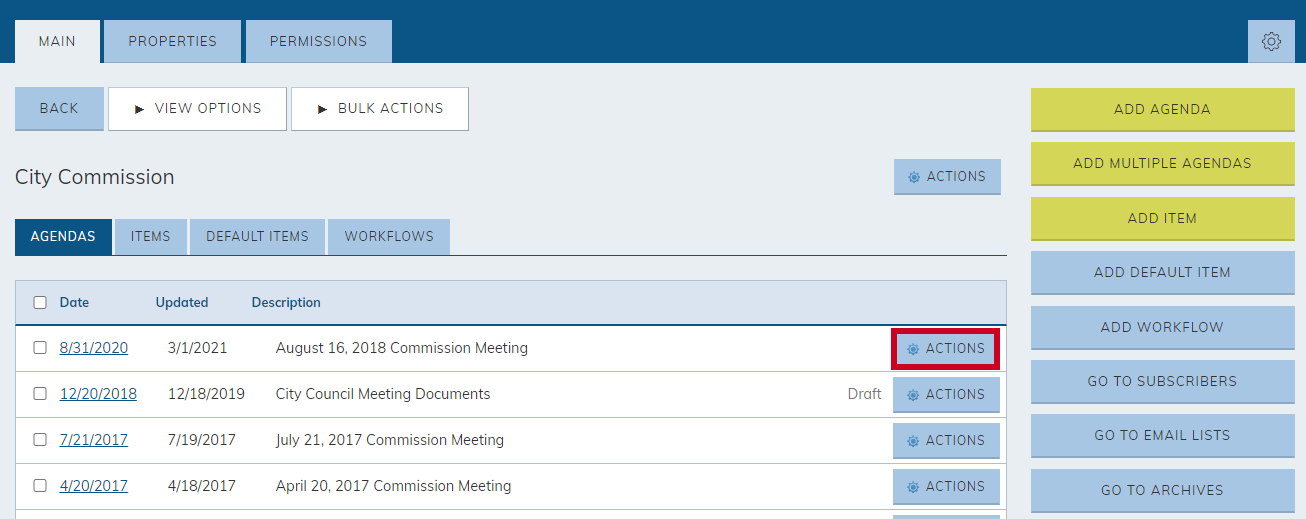
Task: Switch to the Workflows sub-tab
Action: (x=389, y=237)
